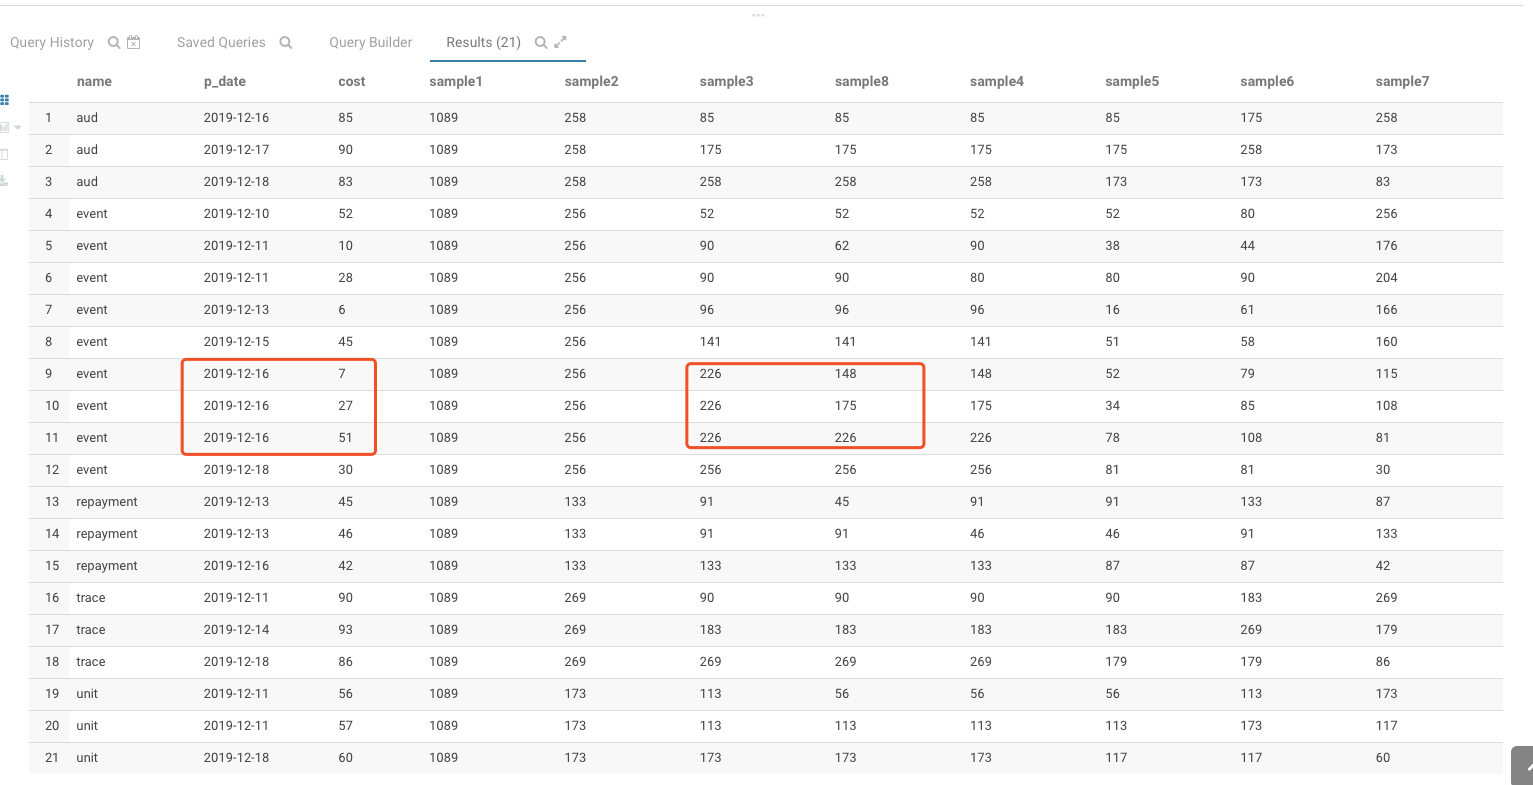Click the sample7 column header
This screenshot has height=785, width=1533.
tap(1402, 81)
